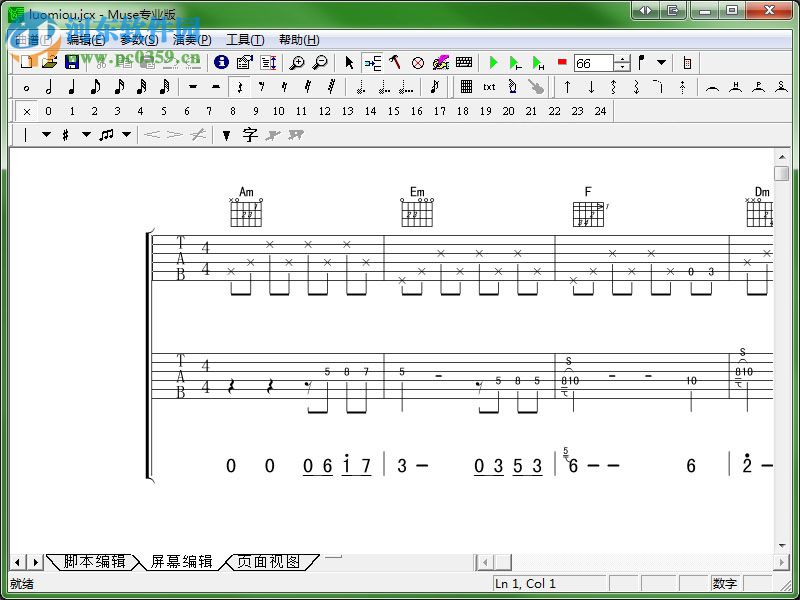Viewport: 800px width, 600px height.
Task: Select the arrow pointer tool
Action: pos(348,62)
